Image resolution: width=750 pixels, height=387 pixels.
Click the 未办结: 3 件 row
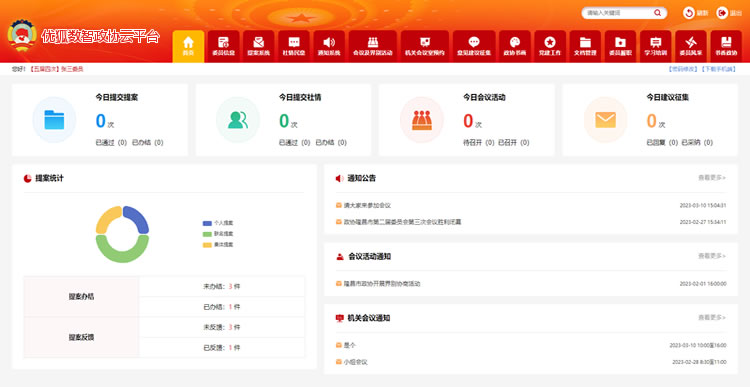click(x=222, y=287)
